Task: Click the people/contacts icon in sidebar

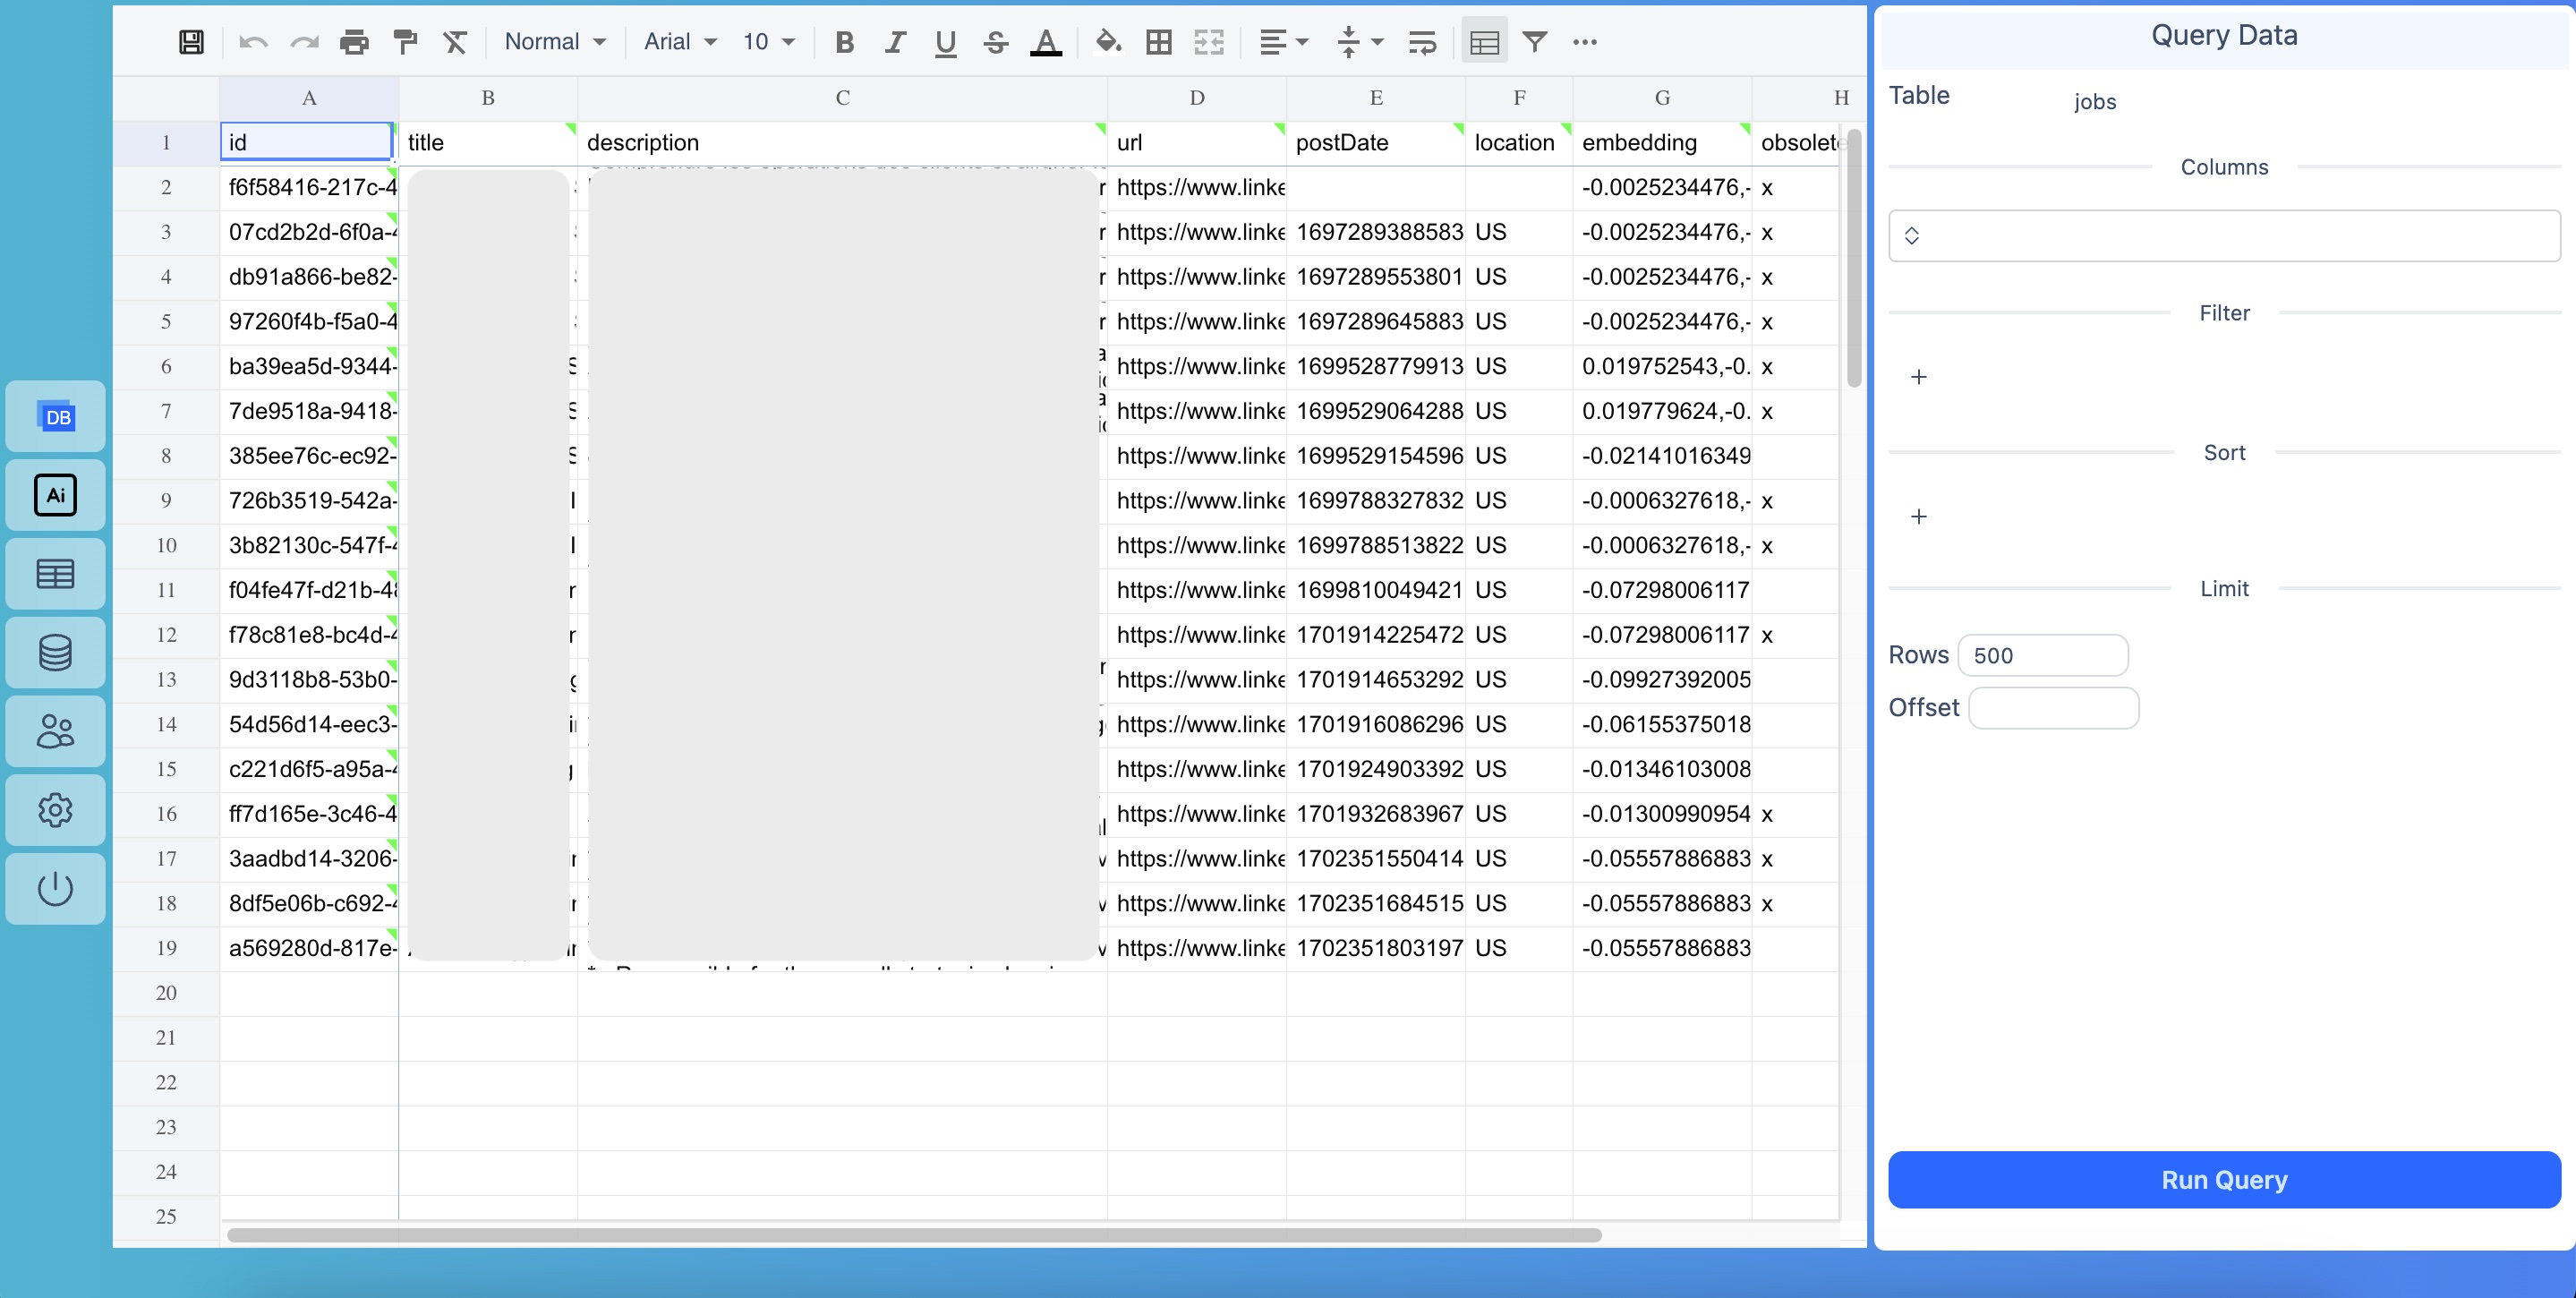Action: point(55,730)
